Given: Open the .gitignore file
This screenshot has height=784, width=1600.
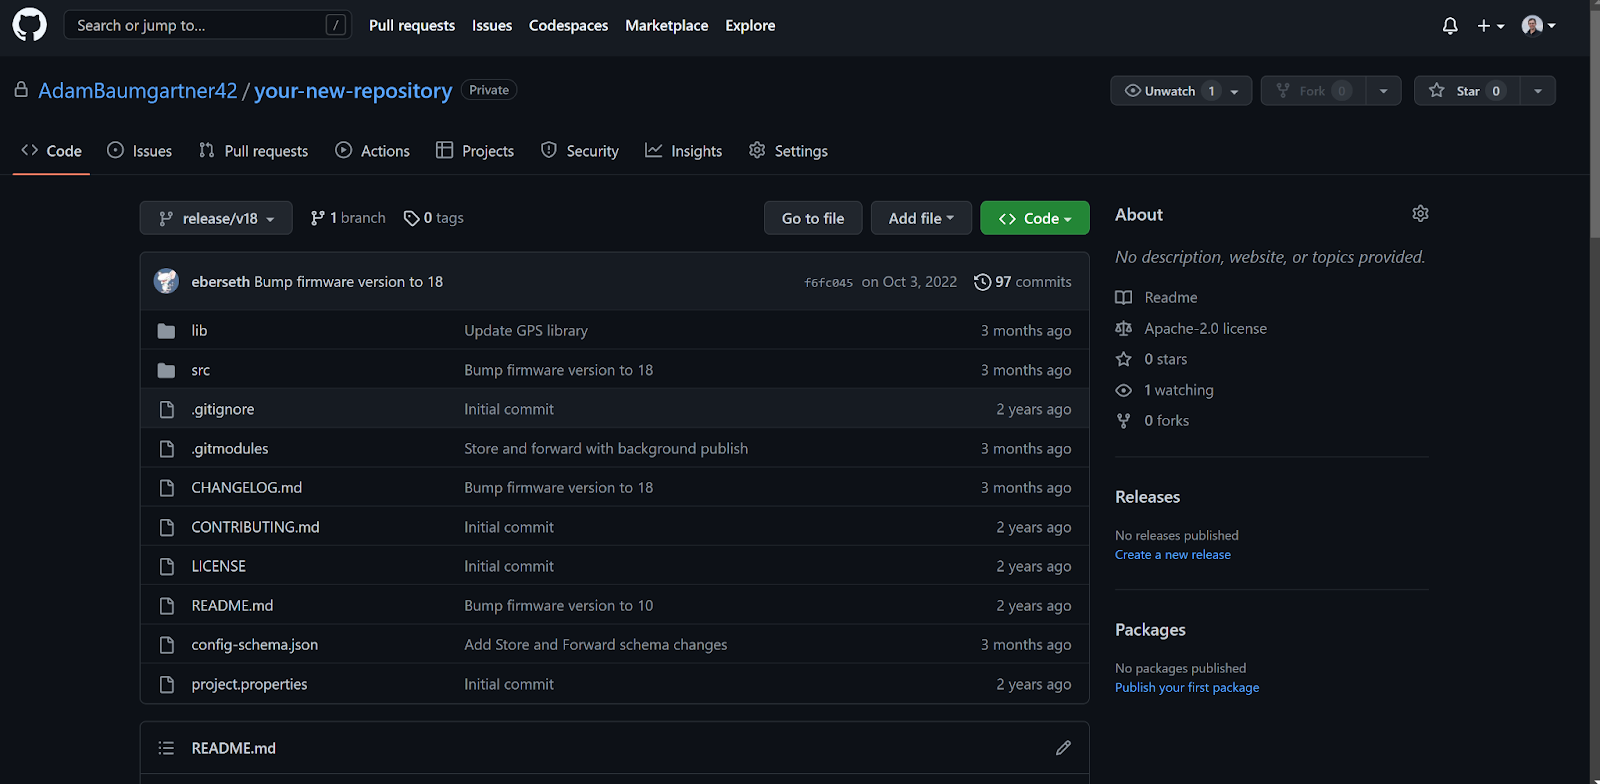Looking at the screenshot, I should pyautogui.click(x=223, y=409).
